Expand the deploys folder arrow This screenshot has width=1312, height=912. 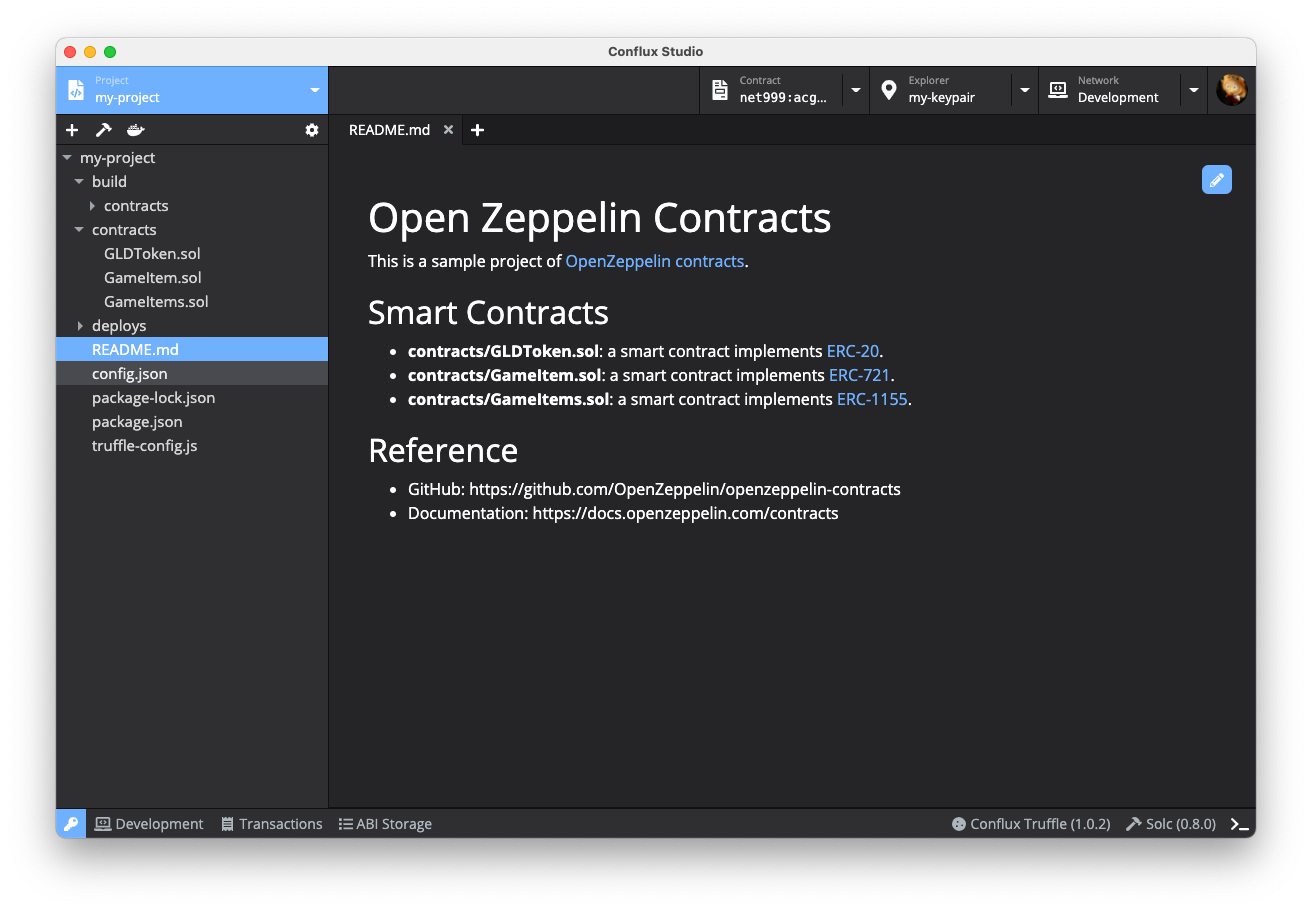[80, 326]
